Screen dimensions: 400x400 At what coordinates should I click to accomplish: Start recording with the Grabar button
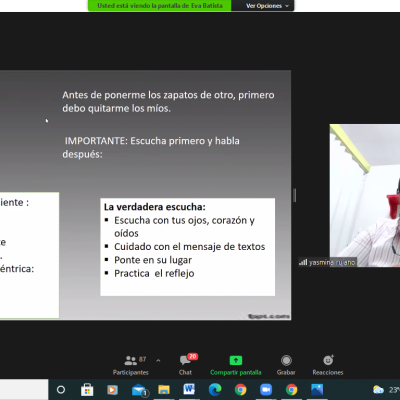point(286,365)
